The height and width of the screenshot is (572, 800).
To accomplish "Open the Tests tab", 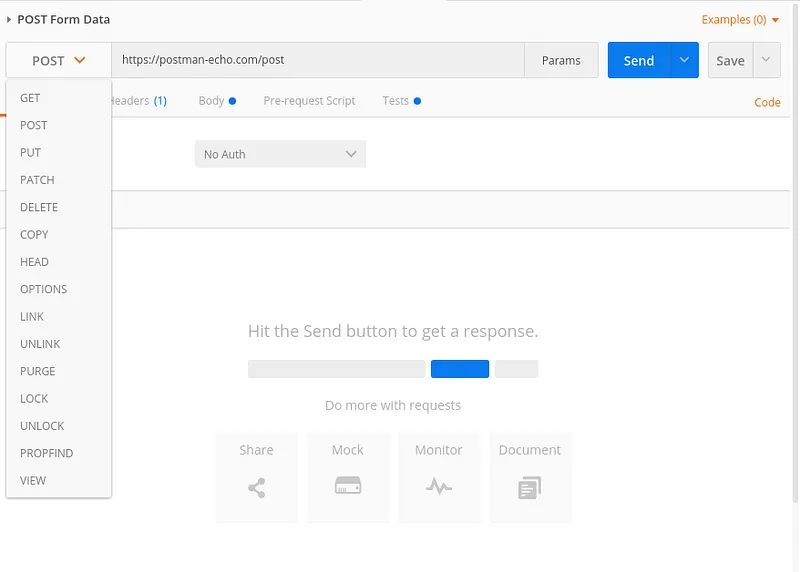I will 402,101.
